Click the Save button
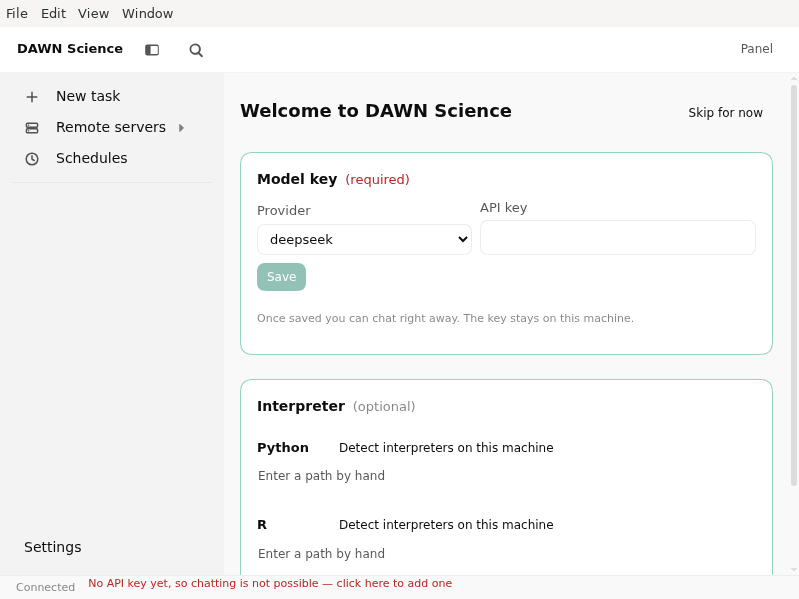 point(281,277)
